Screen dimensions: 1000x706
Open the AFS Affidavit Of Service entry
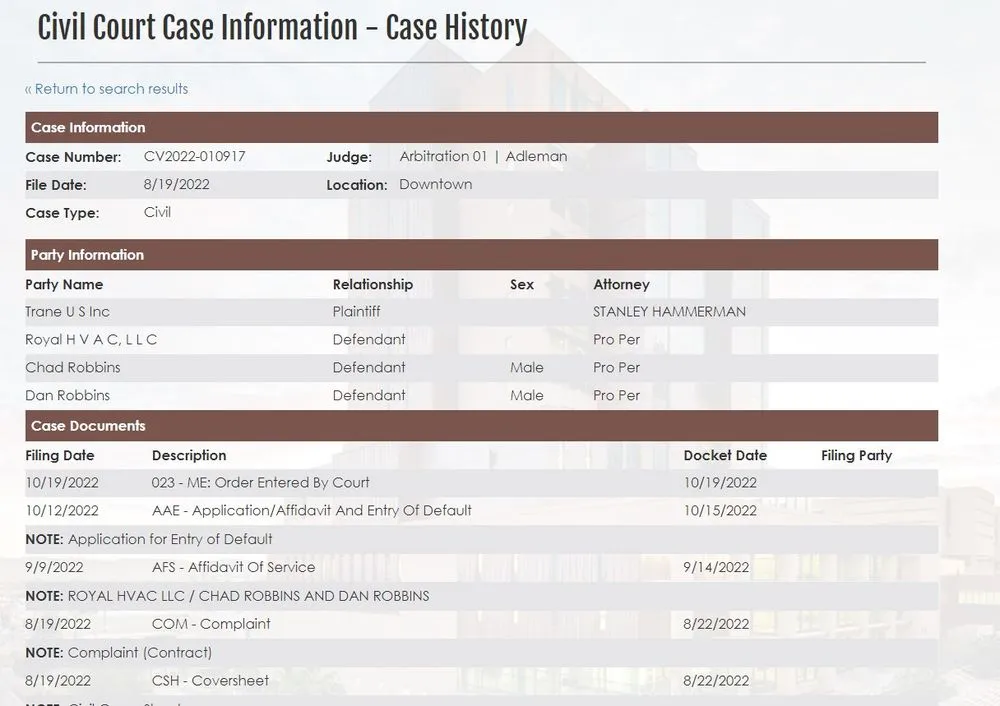point(233,568)
